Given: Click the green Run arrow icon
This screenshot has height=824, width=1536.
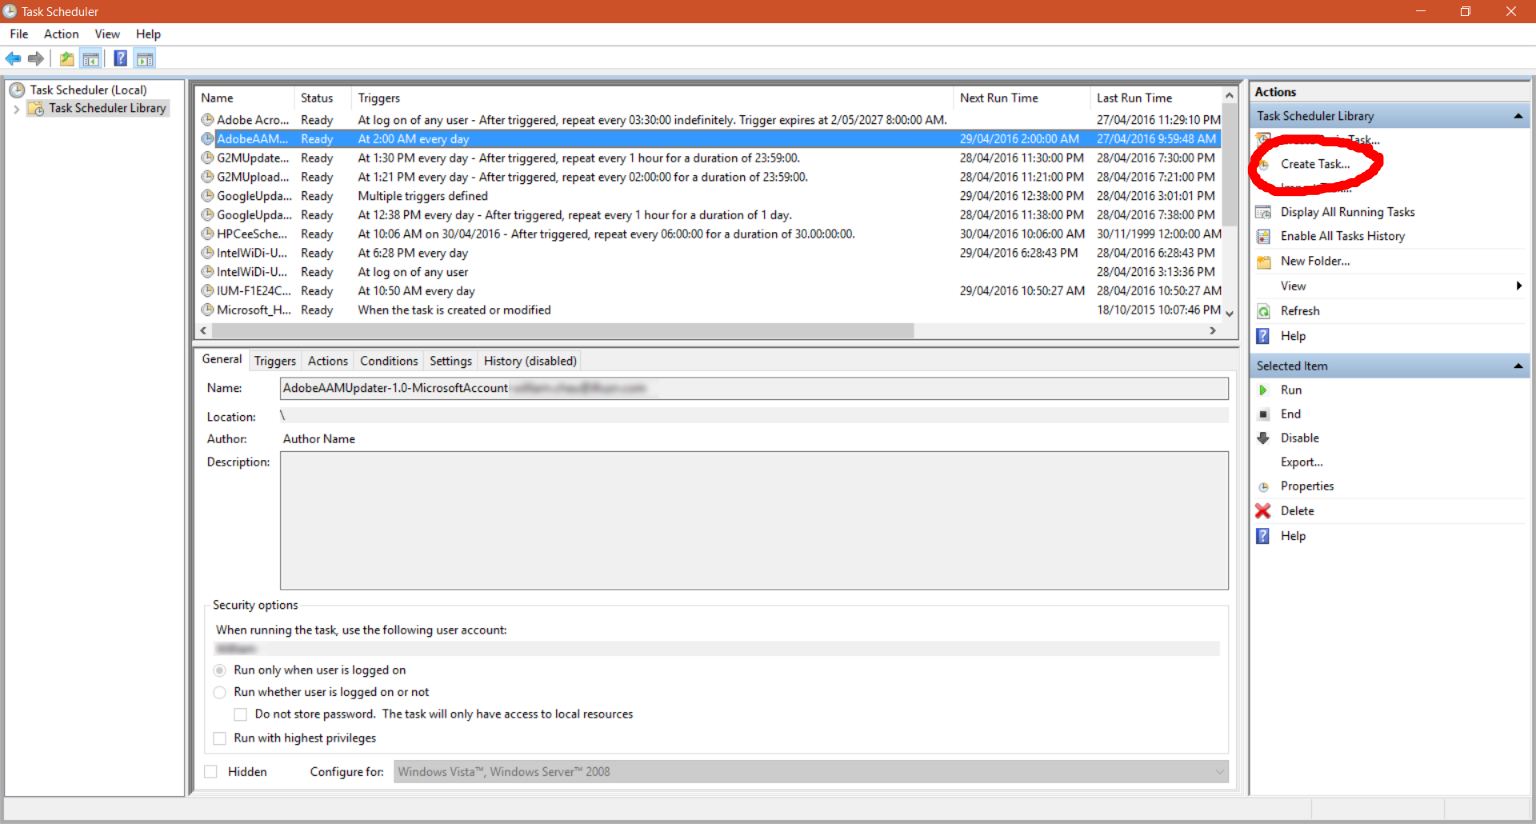Looking at the screenshot, I should click(1264, 390).
